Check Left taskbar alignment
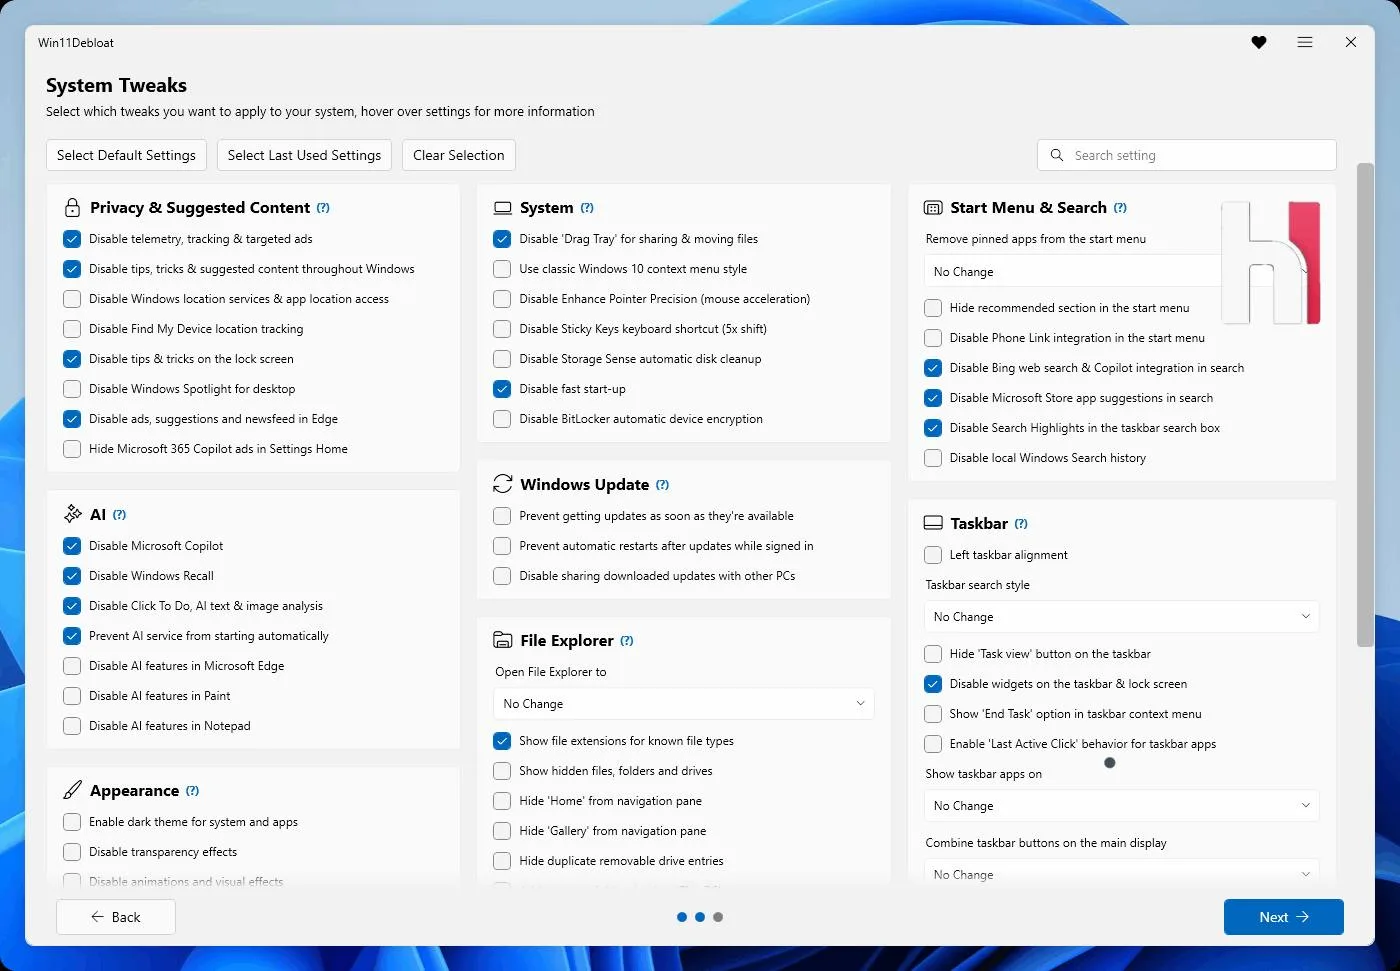 click(x=933, y=555)
